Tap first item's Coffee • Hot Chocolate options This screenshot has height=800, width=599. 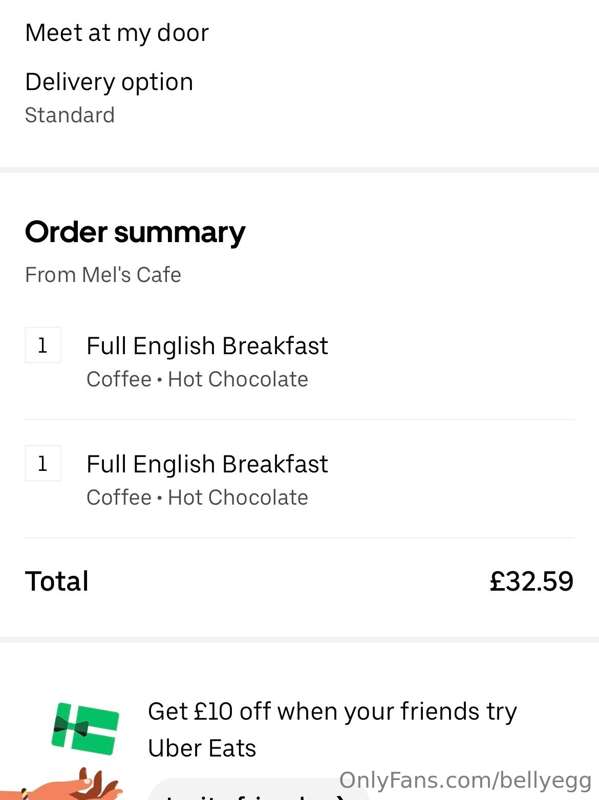[197, 379]
